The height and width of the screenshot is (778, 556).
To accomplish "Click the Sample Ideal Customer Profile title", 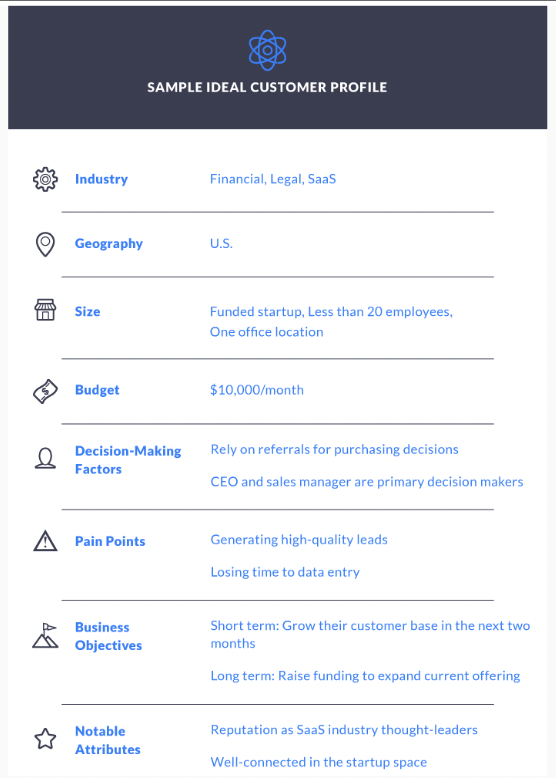I will (x=267, y=87).
